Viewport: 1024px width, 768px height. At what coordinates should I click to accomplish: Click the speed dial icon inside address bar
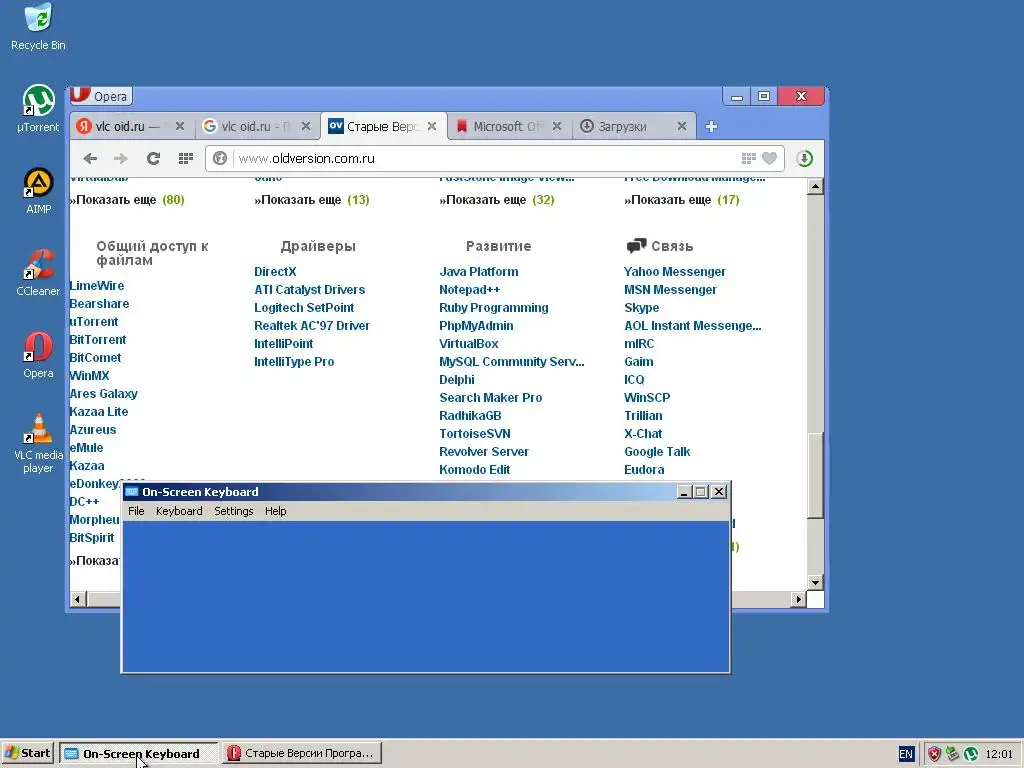(x=748, y=158)
